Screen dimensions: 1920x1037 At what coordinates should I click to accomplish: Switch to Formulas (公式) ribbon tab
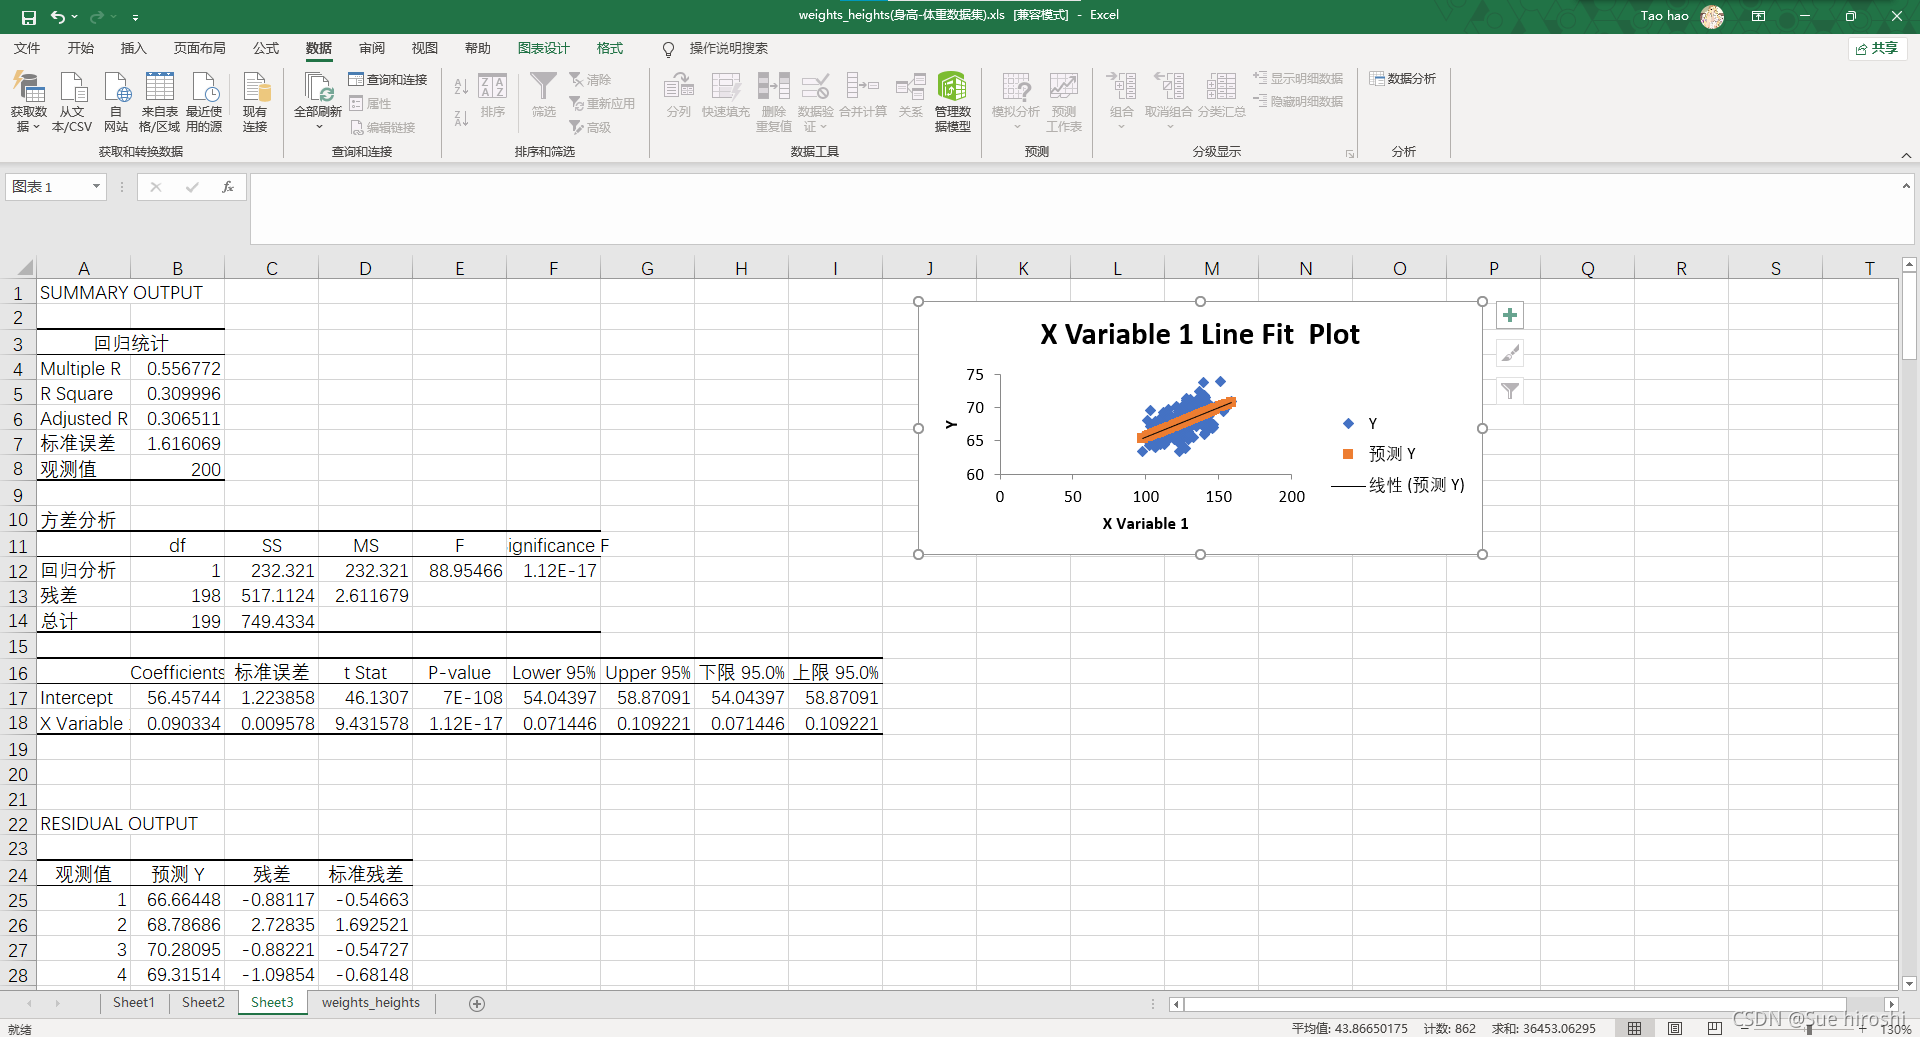(265, 48)
